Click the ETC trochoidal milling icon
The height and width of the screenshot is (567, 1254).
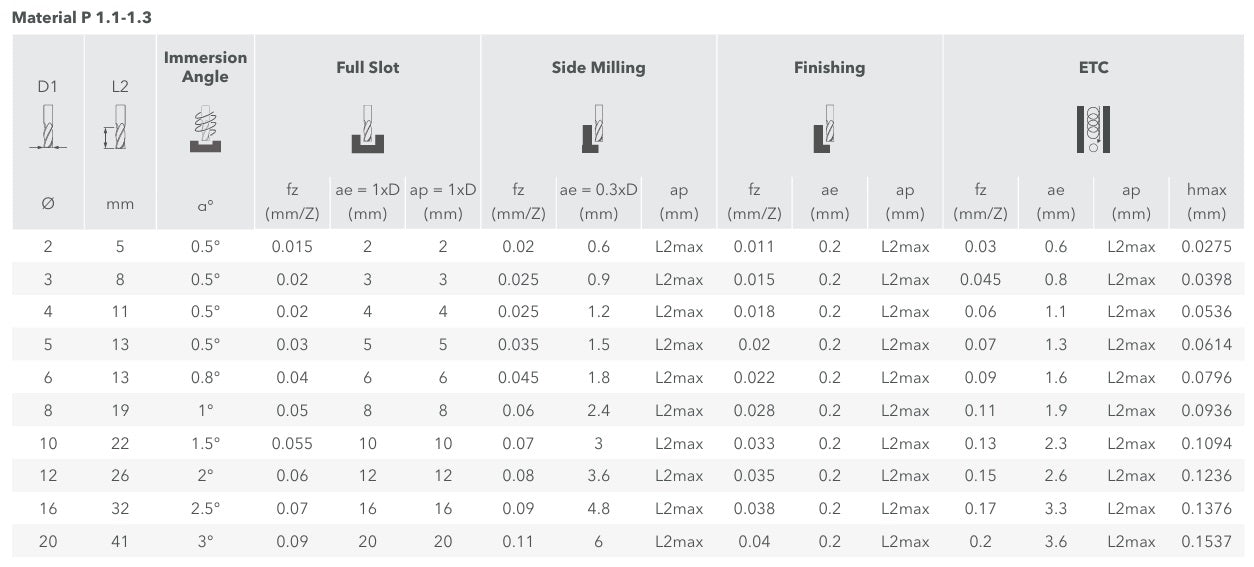click(1093, 129)
